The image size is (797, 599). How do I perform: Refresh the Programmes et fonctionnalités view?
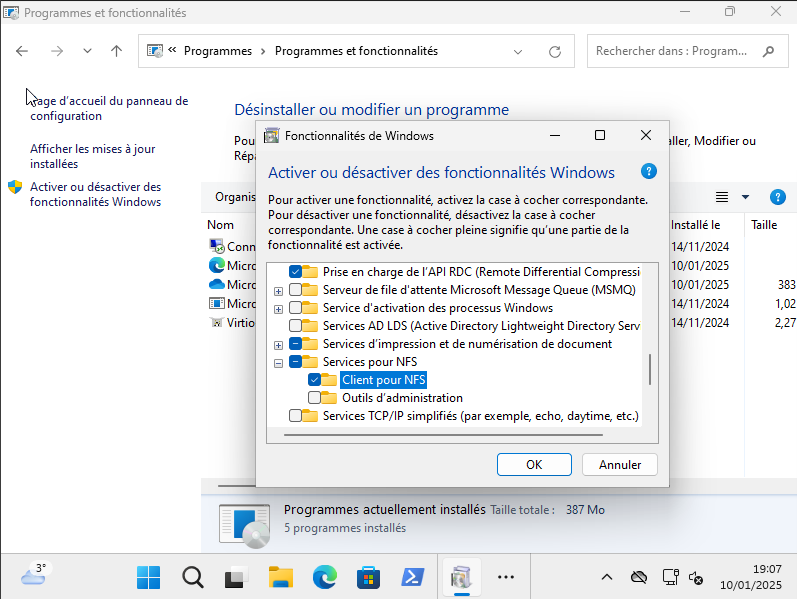tap(555, 51)
